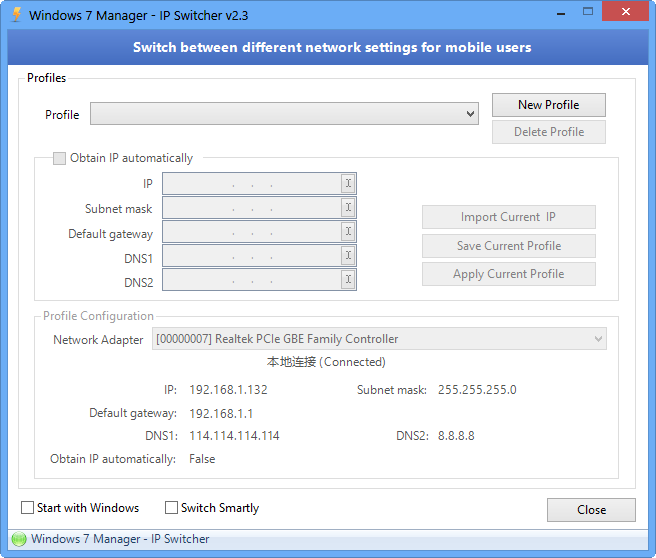Click the subnet mask value 255.255.255.0
656x558 pixels.
click(477, 390)
